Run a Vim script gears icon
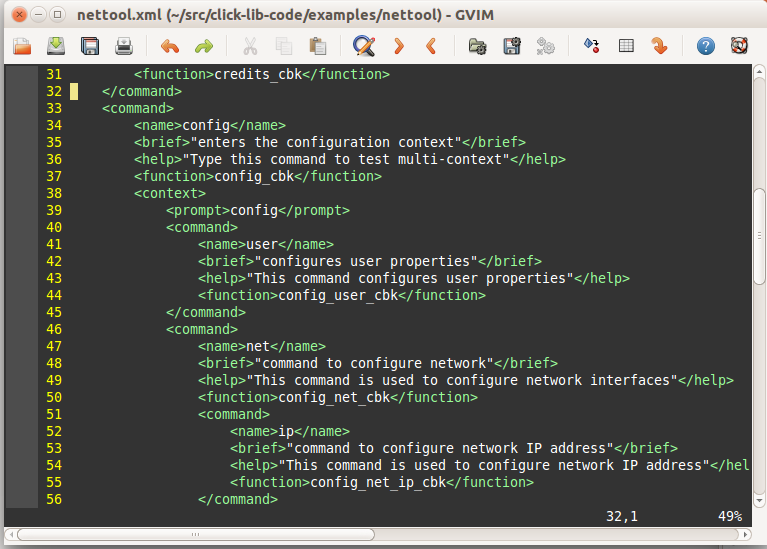767x549 pixels. [x=545, y=46]
